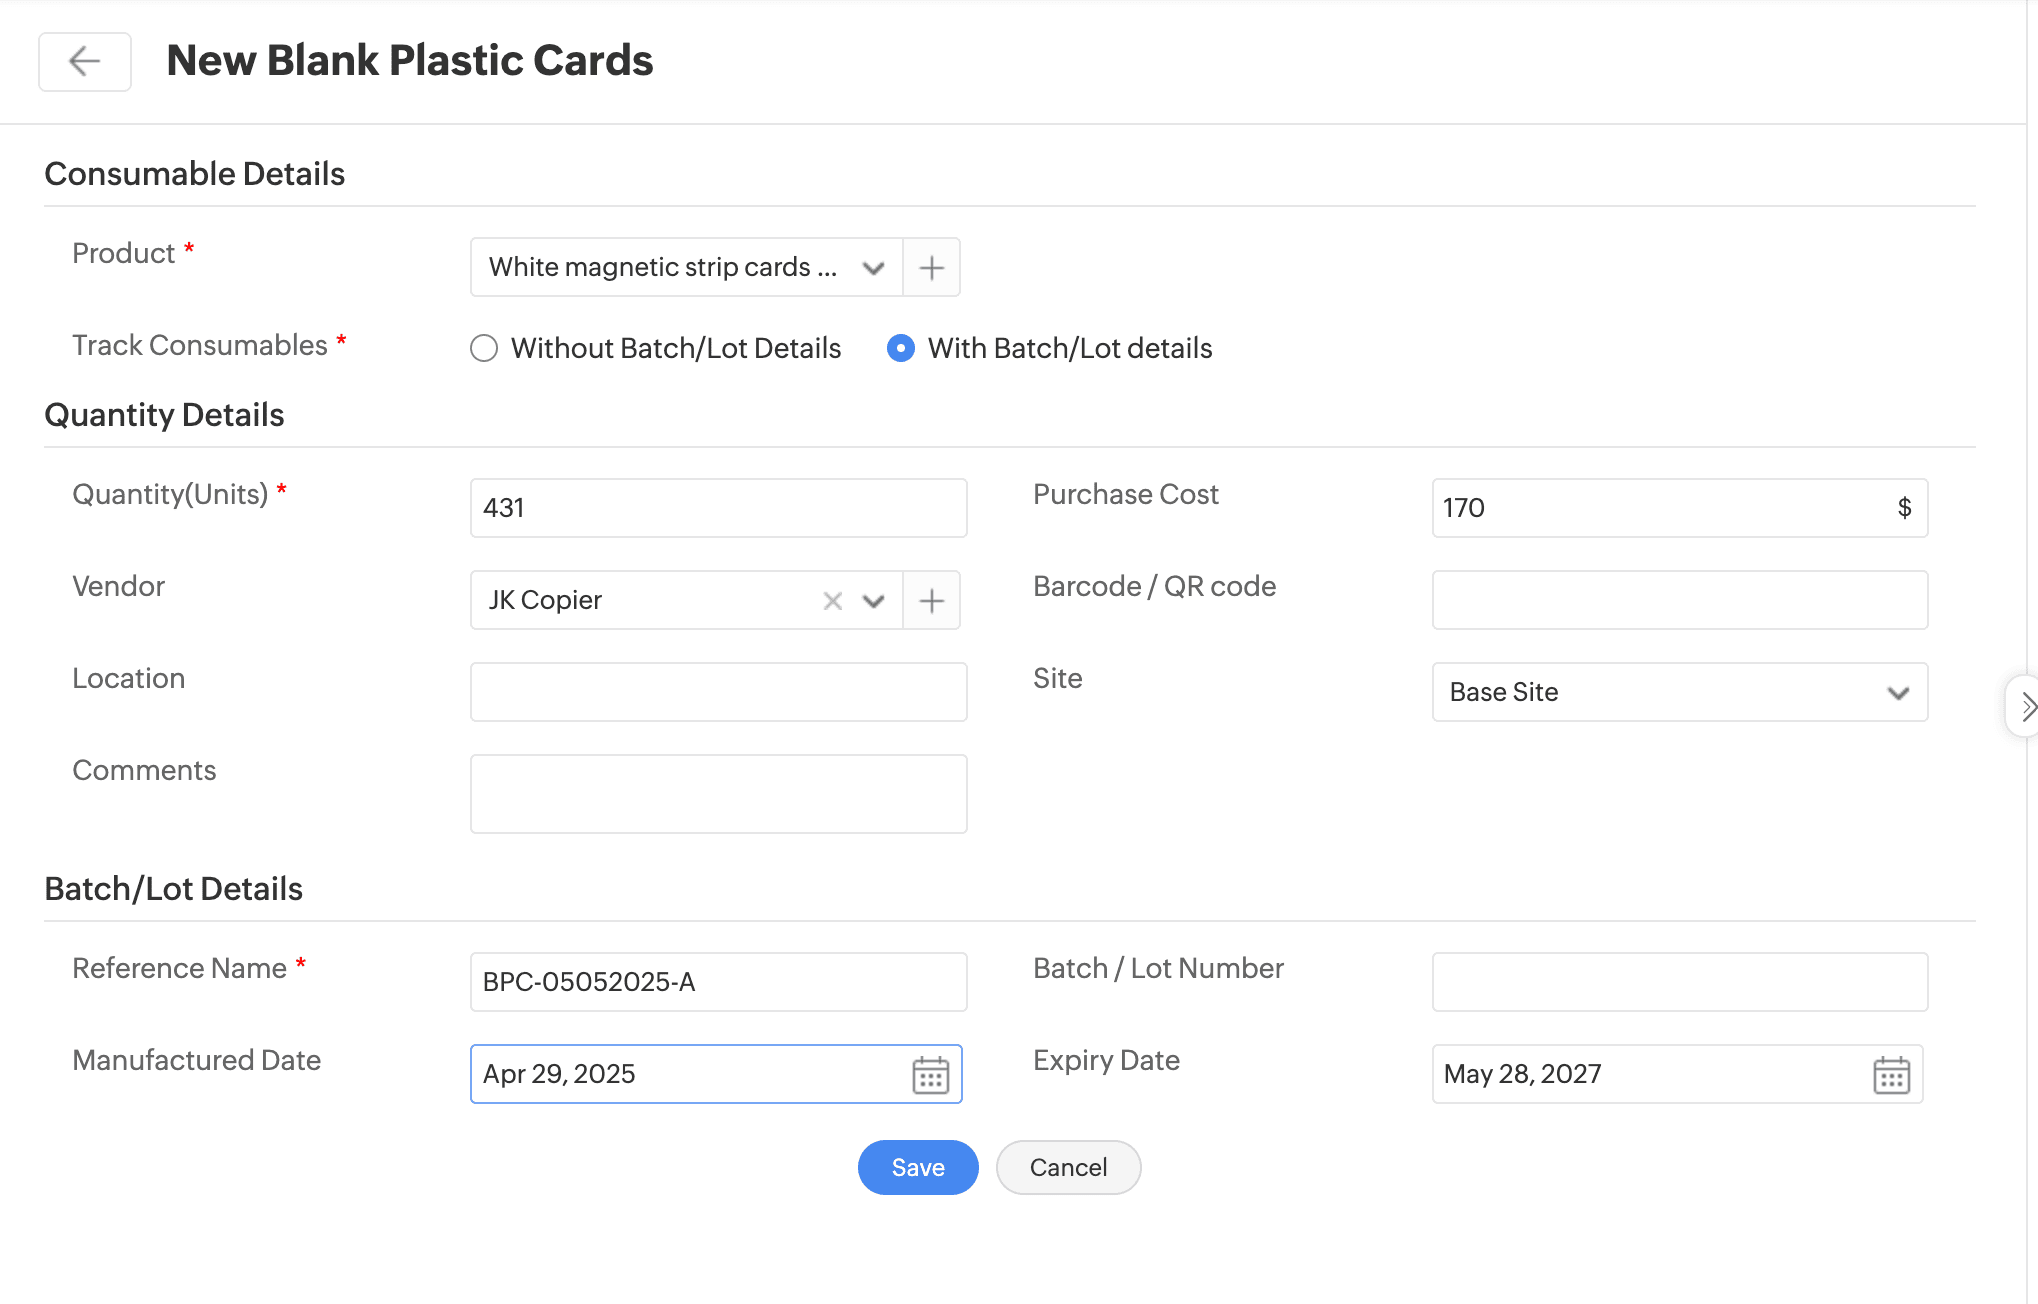Type in the Comments box
Screen dimensions: 2038x1304
tap(718, 794)
